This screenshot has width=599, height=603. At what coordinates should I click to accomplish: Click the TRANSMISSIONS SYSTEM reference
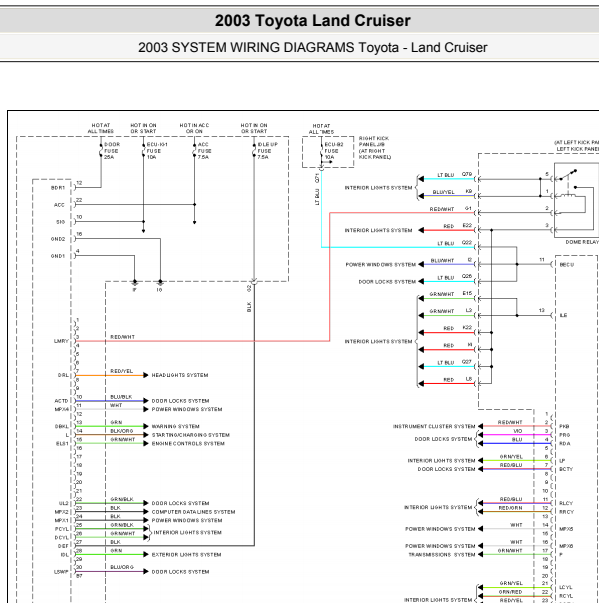[441, 555]
